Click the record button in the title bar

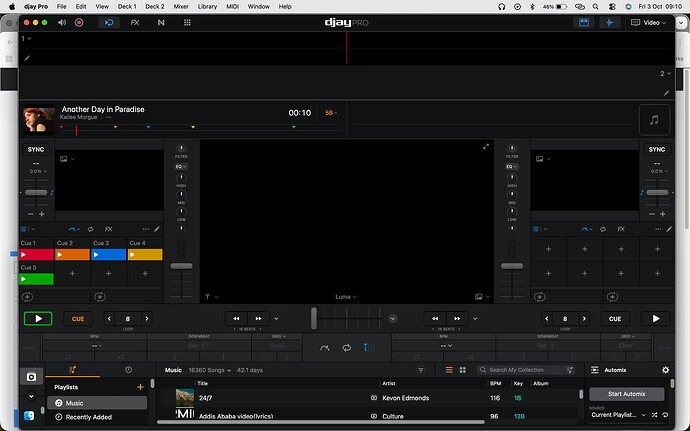[x=79, y=21]
